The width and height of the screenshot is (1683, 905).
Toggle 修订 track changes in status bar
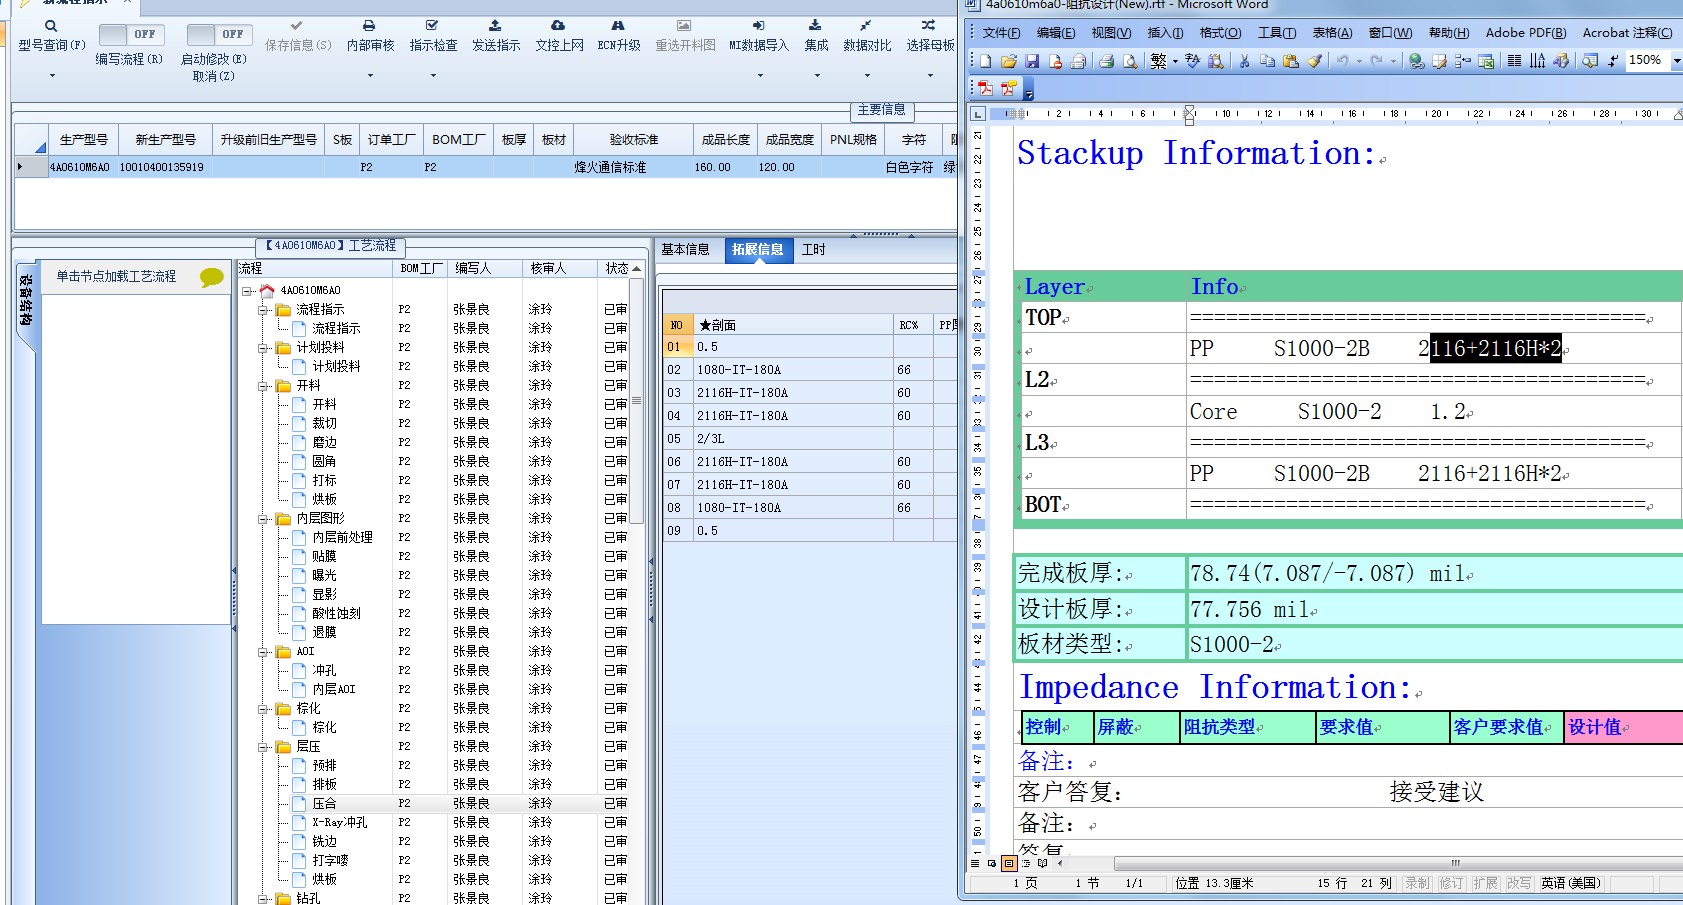(1451, 883)
